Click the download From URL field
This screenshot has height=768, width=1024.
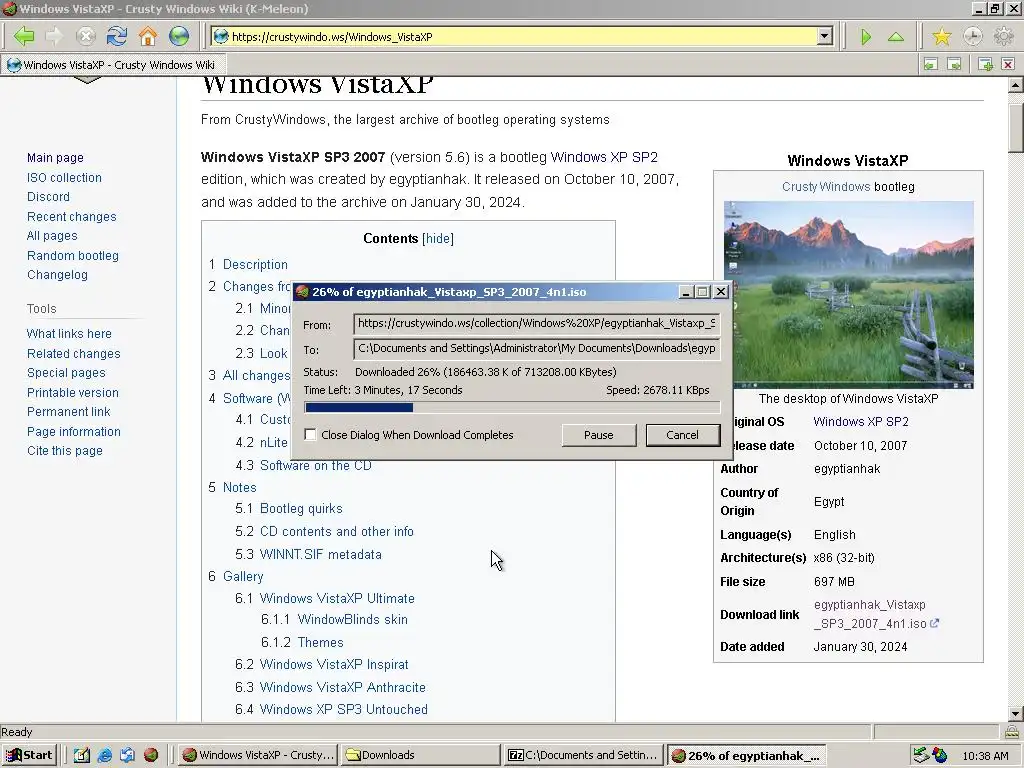pos(537,324)
